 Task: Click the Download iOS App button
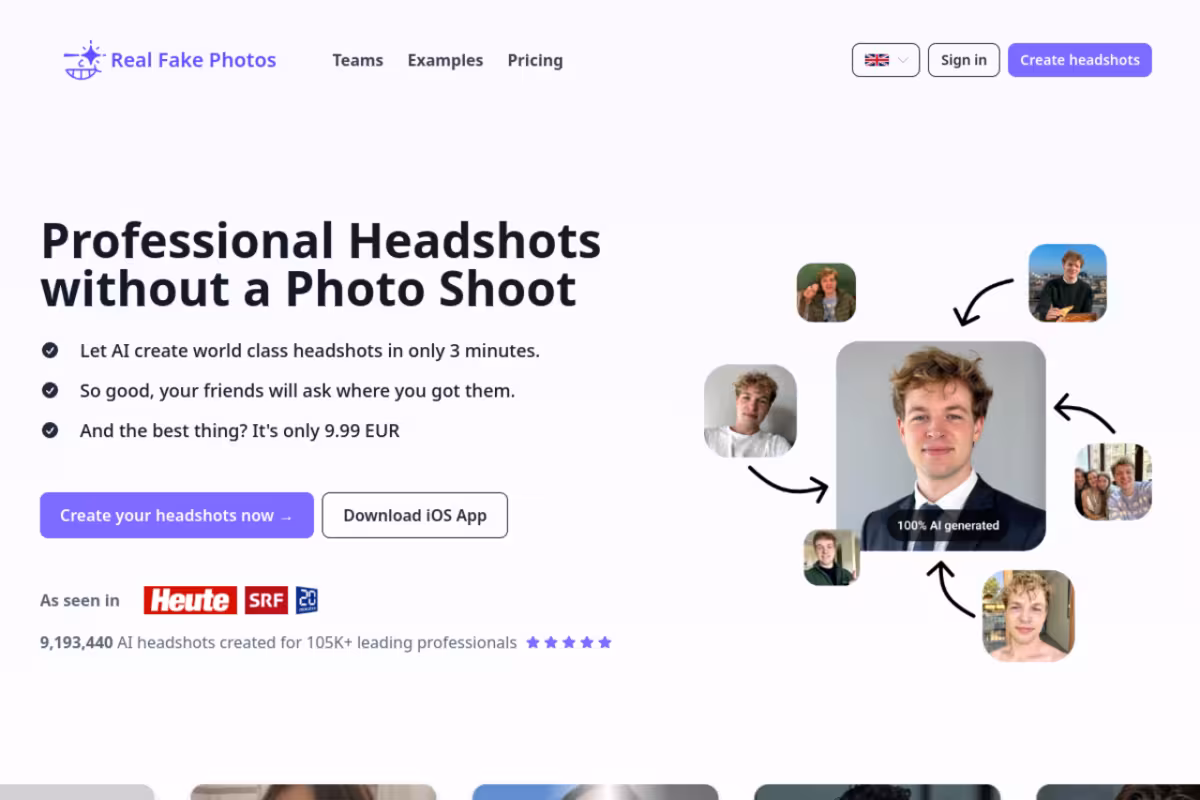(x=415, y=515)
